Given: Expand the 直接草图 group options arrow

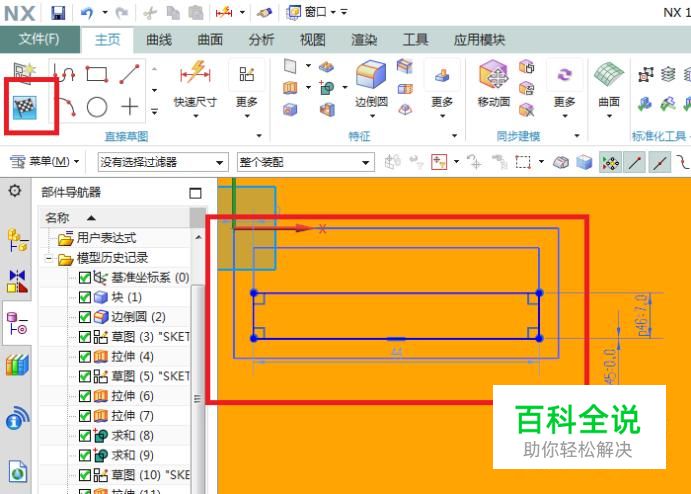Looking at the screenshot, I should [259, 136].
